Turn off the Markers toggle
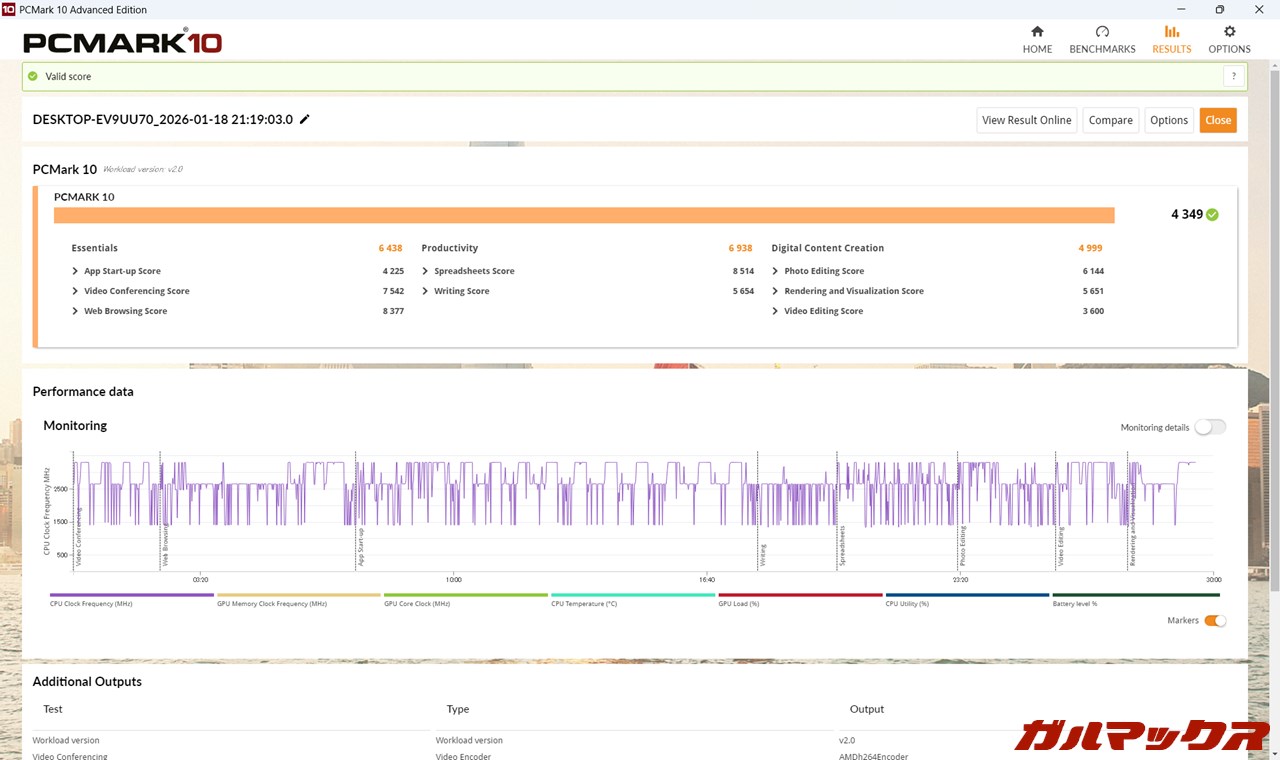The image size is (1280, 760). pos(1214,620)
